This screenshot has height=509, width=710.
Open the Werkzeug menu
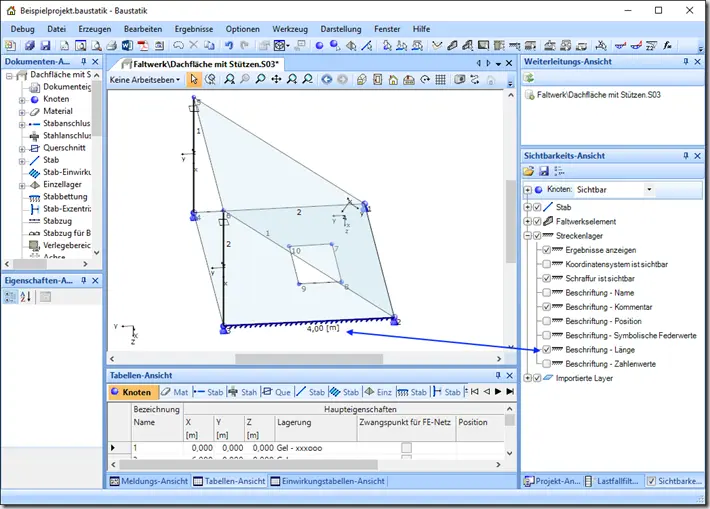pyautogui.click(x=290, y=29)
